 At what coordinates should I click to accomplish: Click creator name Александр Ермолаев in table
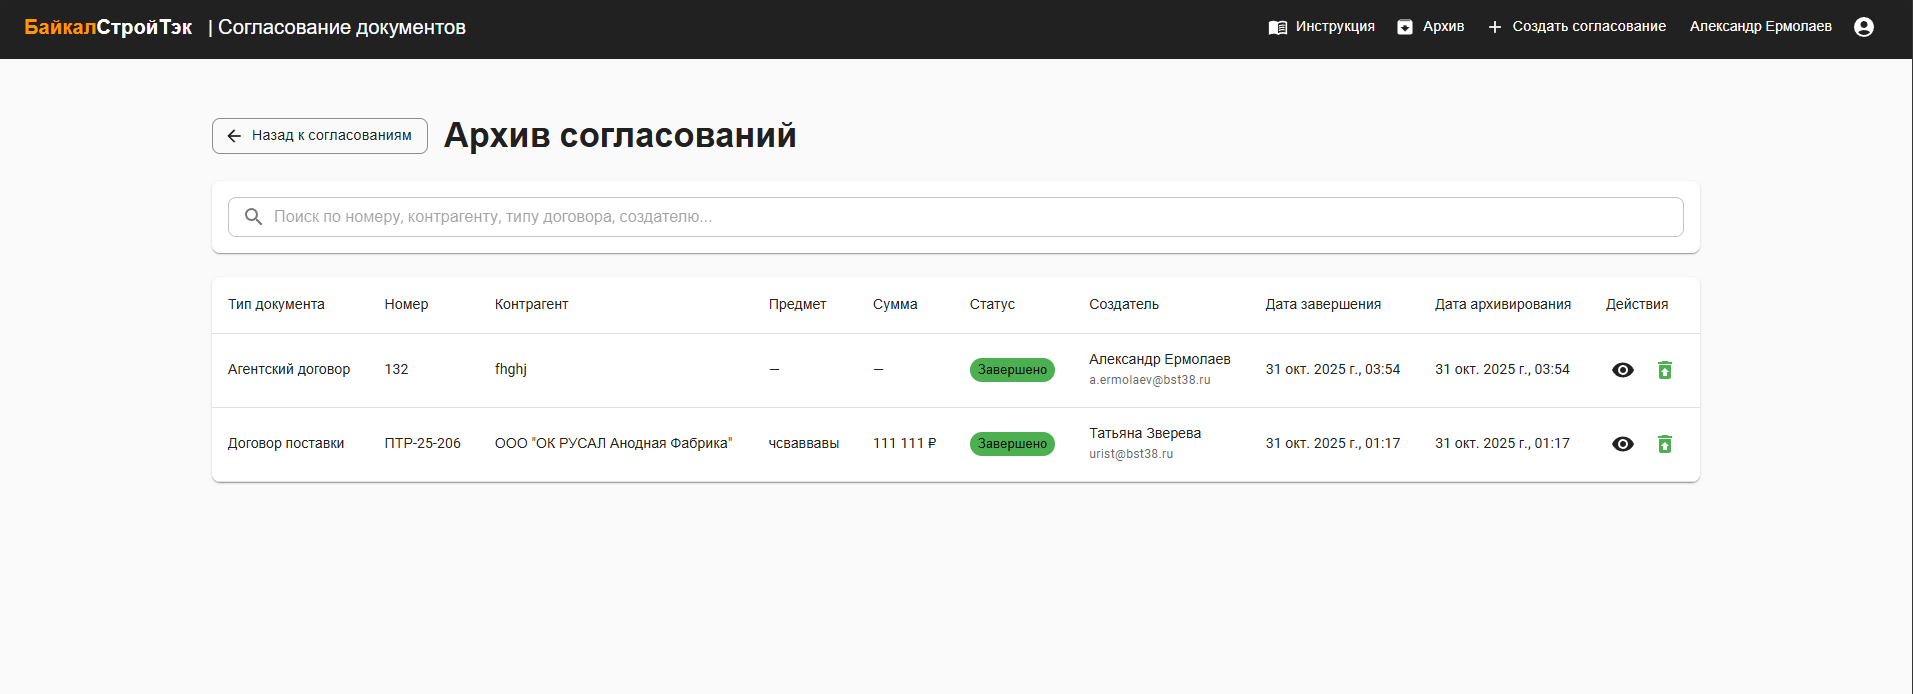(x=1160, y=360)
